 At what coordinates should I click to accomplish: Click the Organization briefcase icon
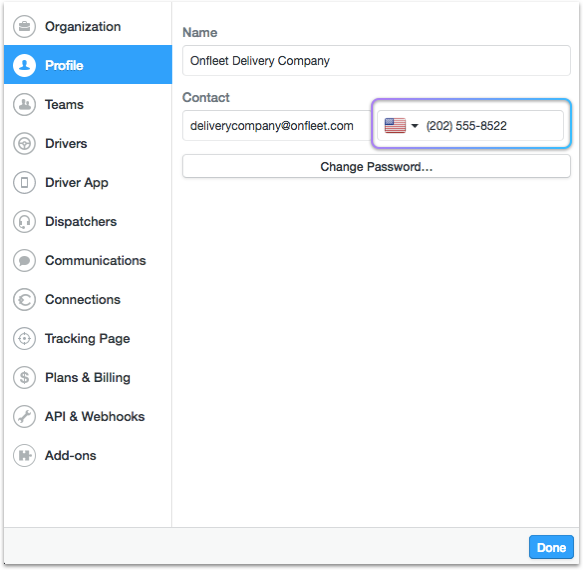25,26
